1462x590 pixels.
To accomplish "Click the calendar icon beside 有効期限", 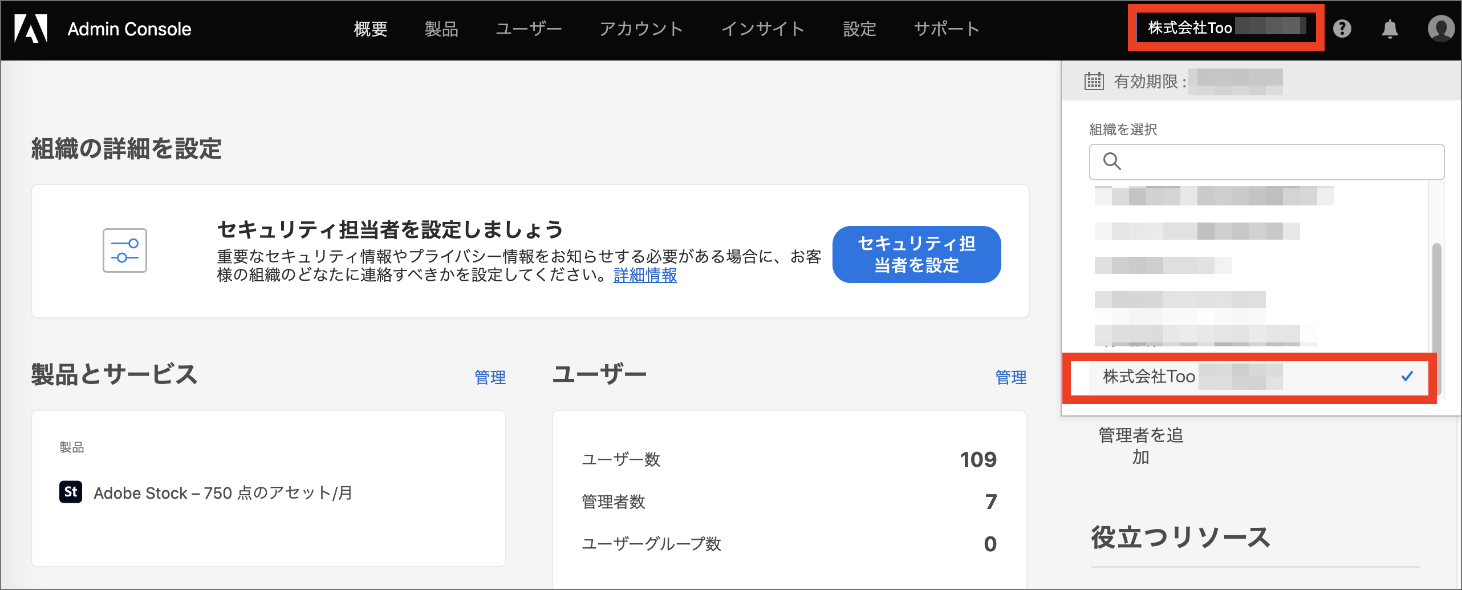I will tap(1094, 81).
